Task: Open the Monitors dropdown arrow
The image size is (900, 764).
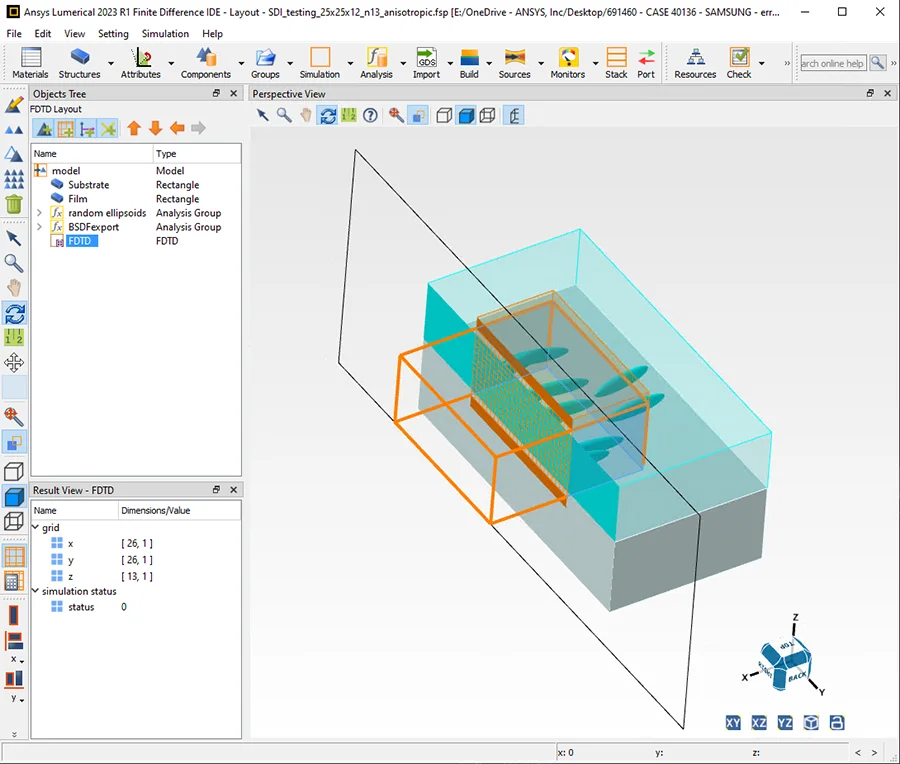Action: [x=595, y=63]
